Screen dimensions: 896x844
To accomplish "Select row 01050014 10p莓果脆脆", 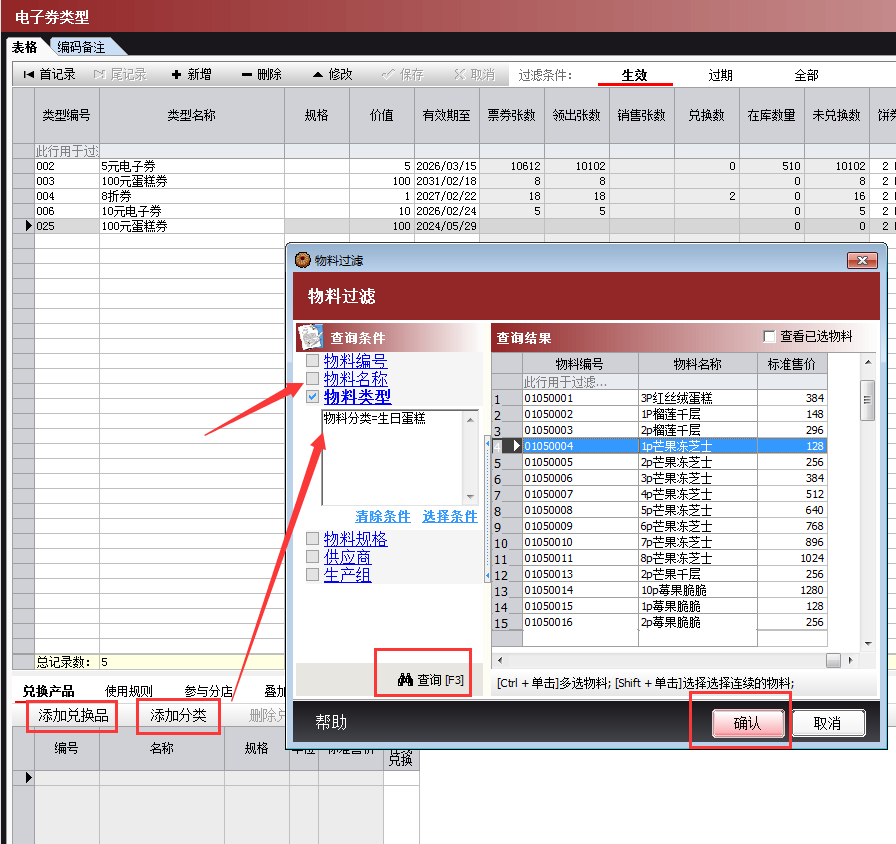I will point(659,590).
